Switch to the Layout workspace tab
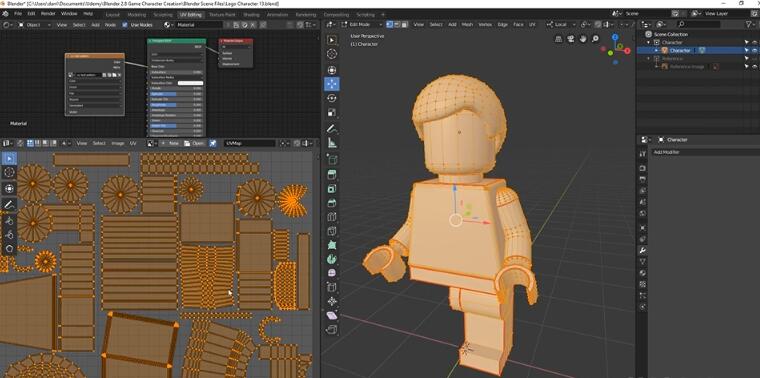Screen dimensions: 760x378 (112, 15)
